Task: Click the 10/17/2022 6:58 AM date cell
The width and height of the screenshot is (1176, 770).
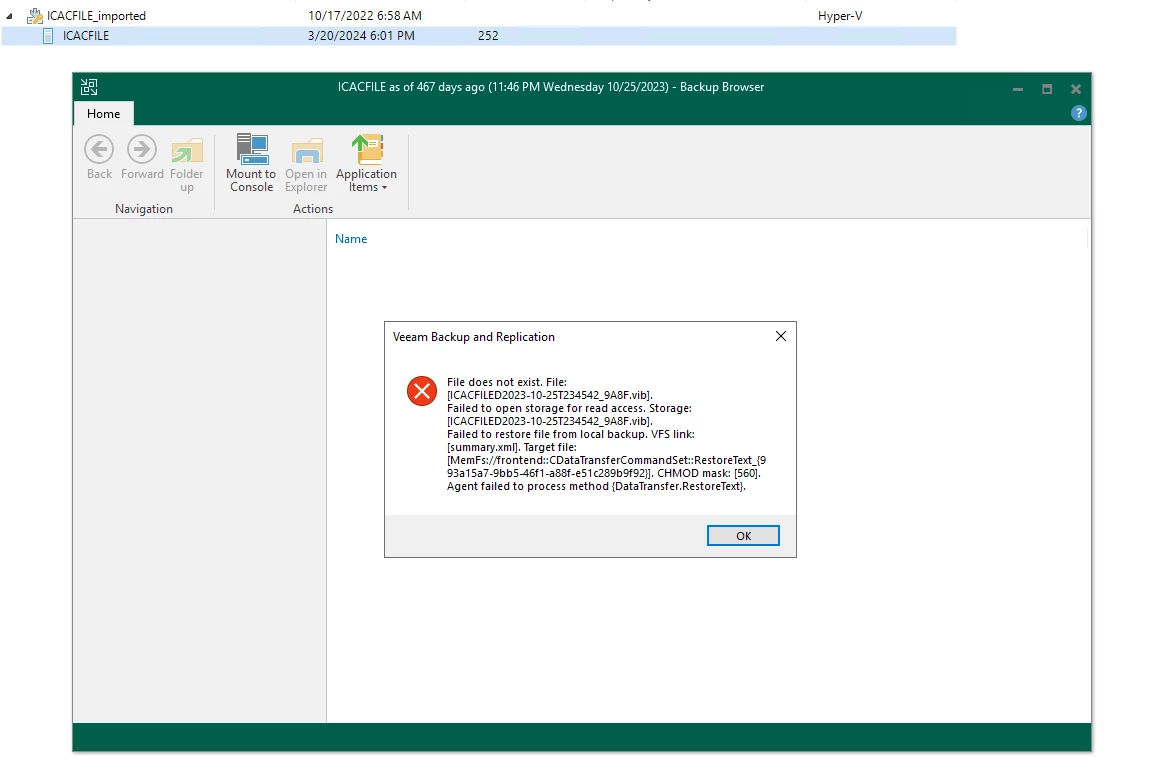Action: tap(364, 16)
